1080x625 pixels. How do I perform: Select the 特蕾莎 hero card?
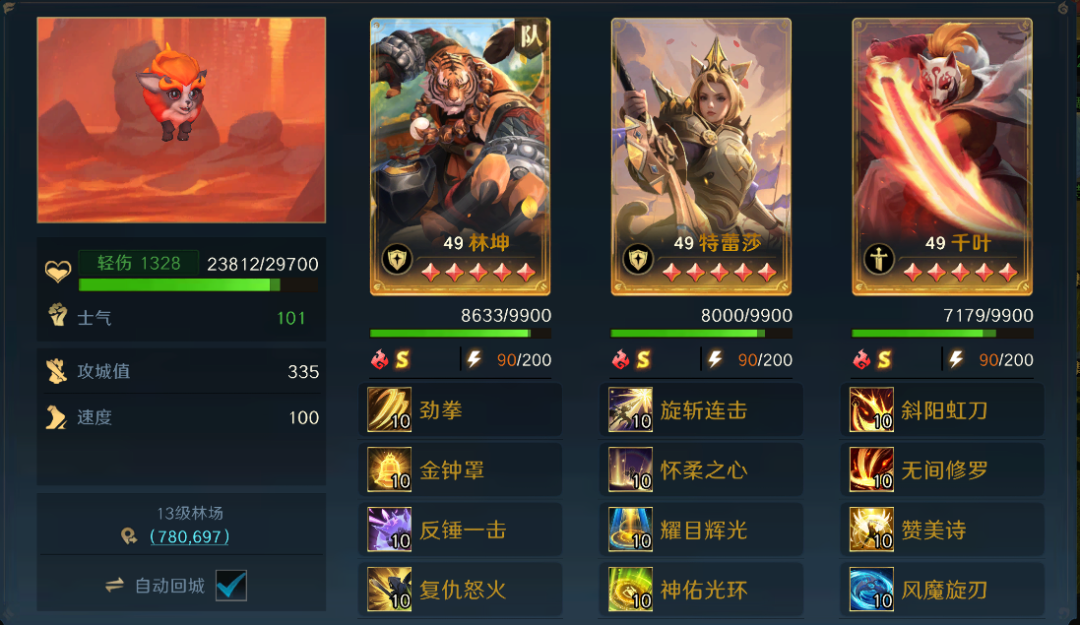(701, 157)
